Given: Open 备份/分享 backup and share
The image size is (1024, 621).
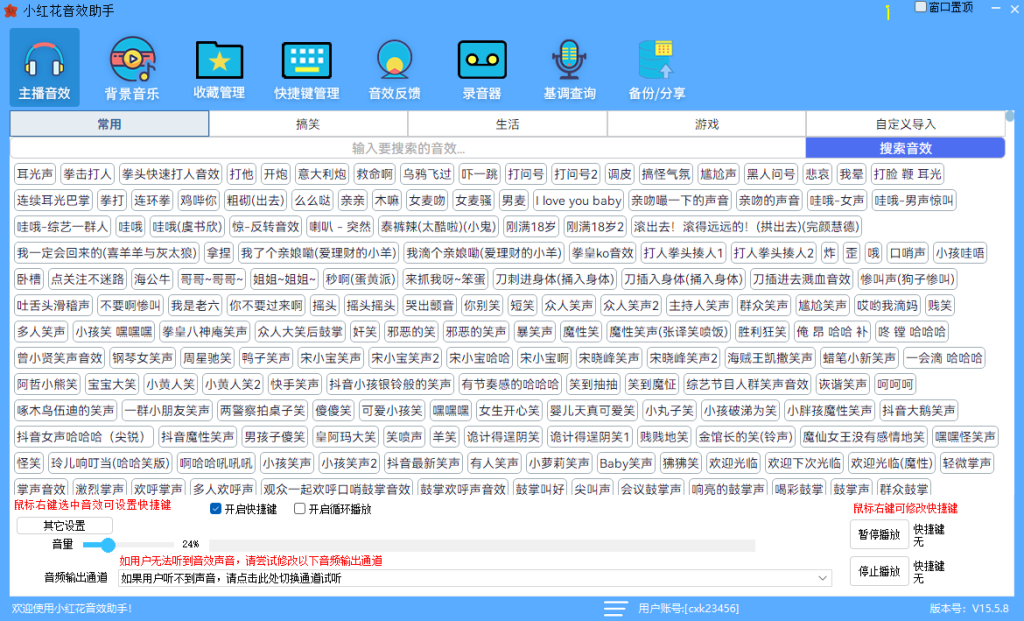Looking at the screenshot, I should click(656, 65).
